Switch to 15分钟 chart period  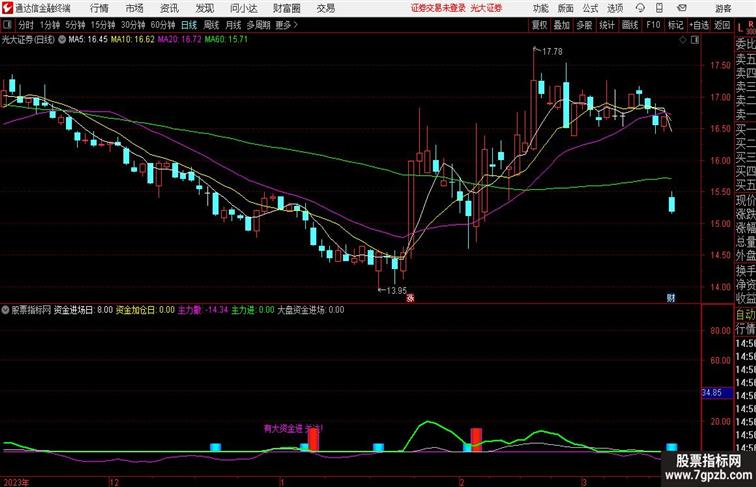pos(103,25)
